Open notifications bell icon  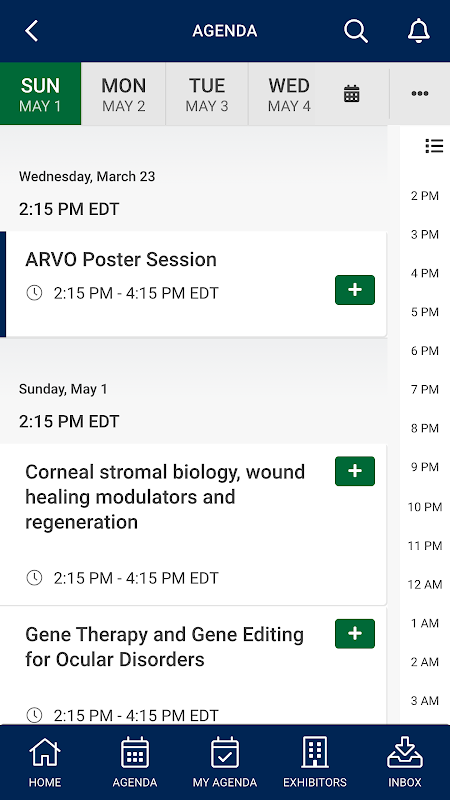click(x=419, y=31)
